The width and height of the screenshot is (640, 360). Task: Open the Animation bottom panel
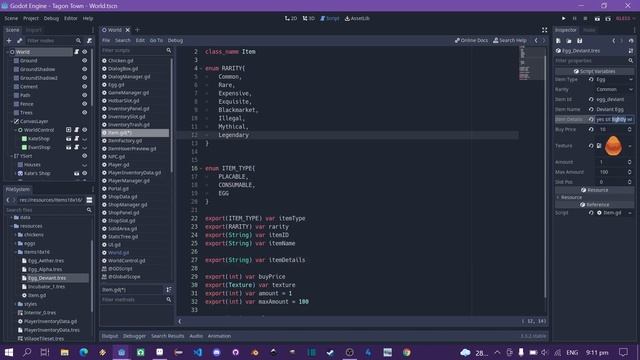pos(219,336)
